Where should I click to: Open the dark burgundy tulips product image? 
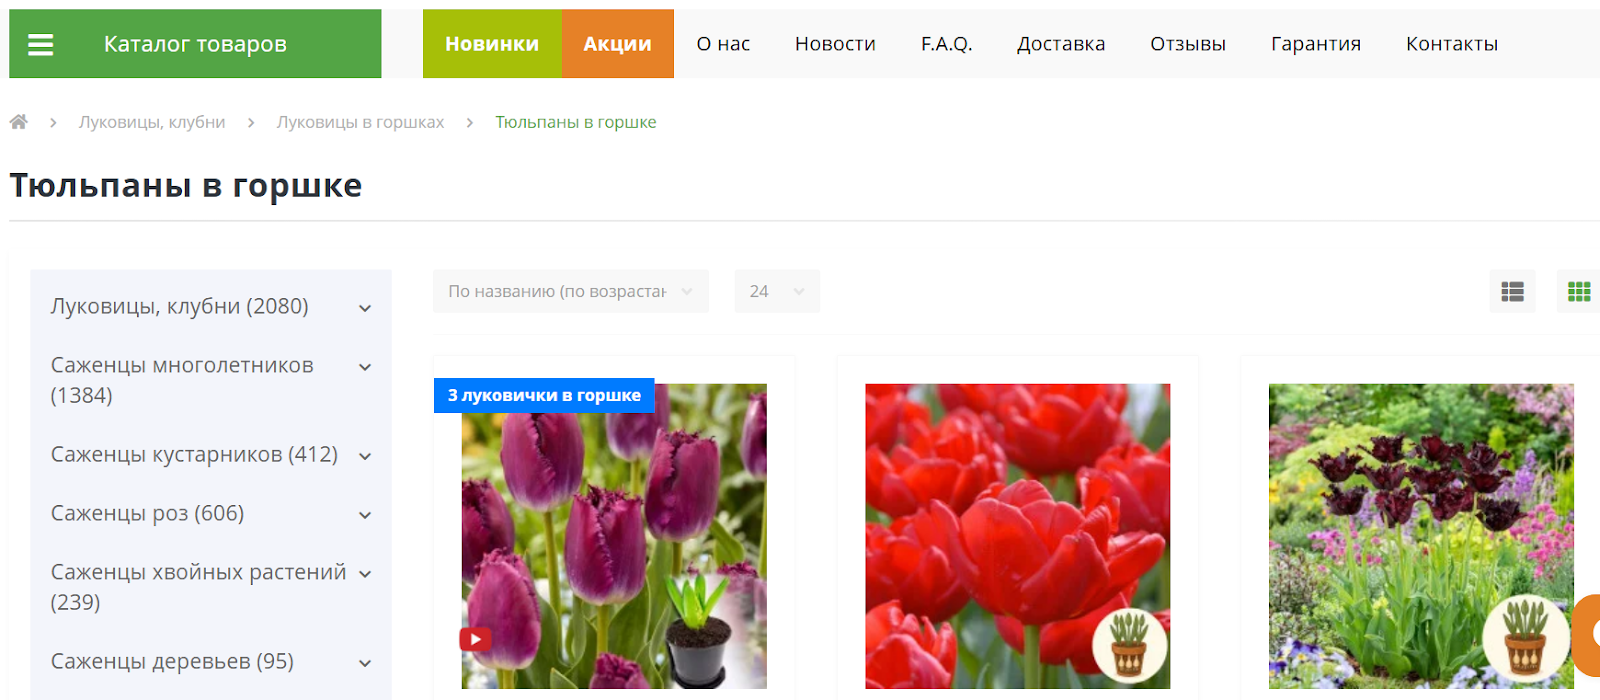click(x=1421, y=536)
